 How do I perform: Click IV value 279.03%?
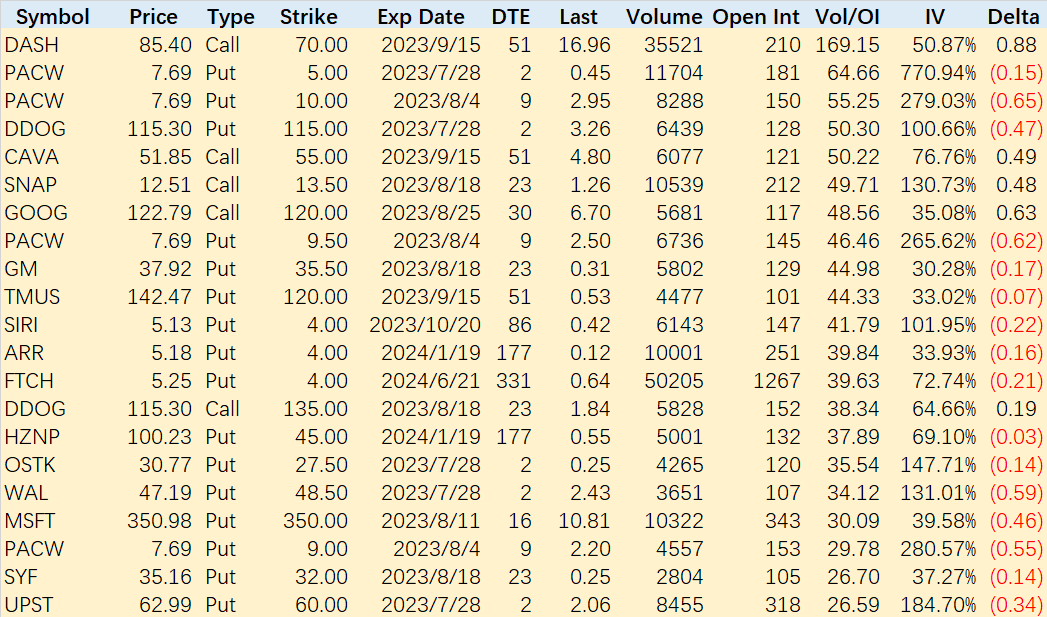(x=938, y=101)
